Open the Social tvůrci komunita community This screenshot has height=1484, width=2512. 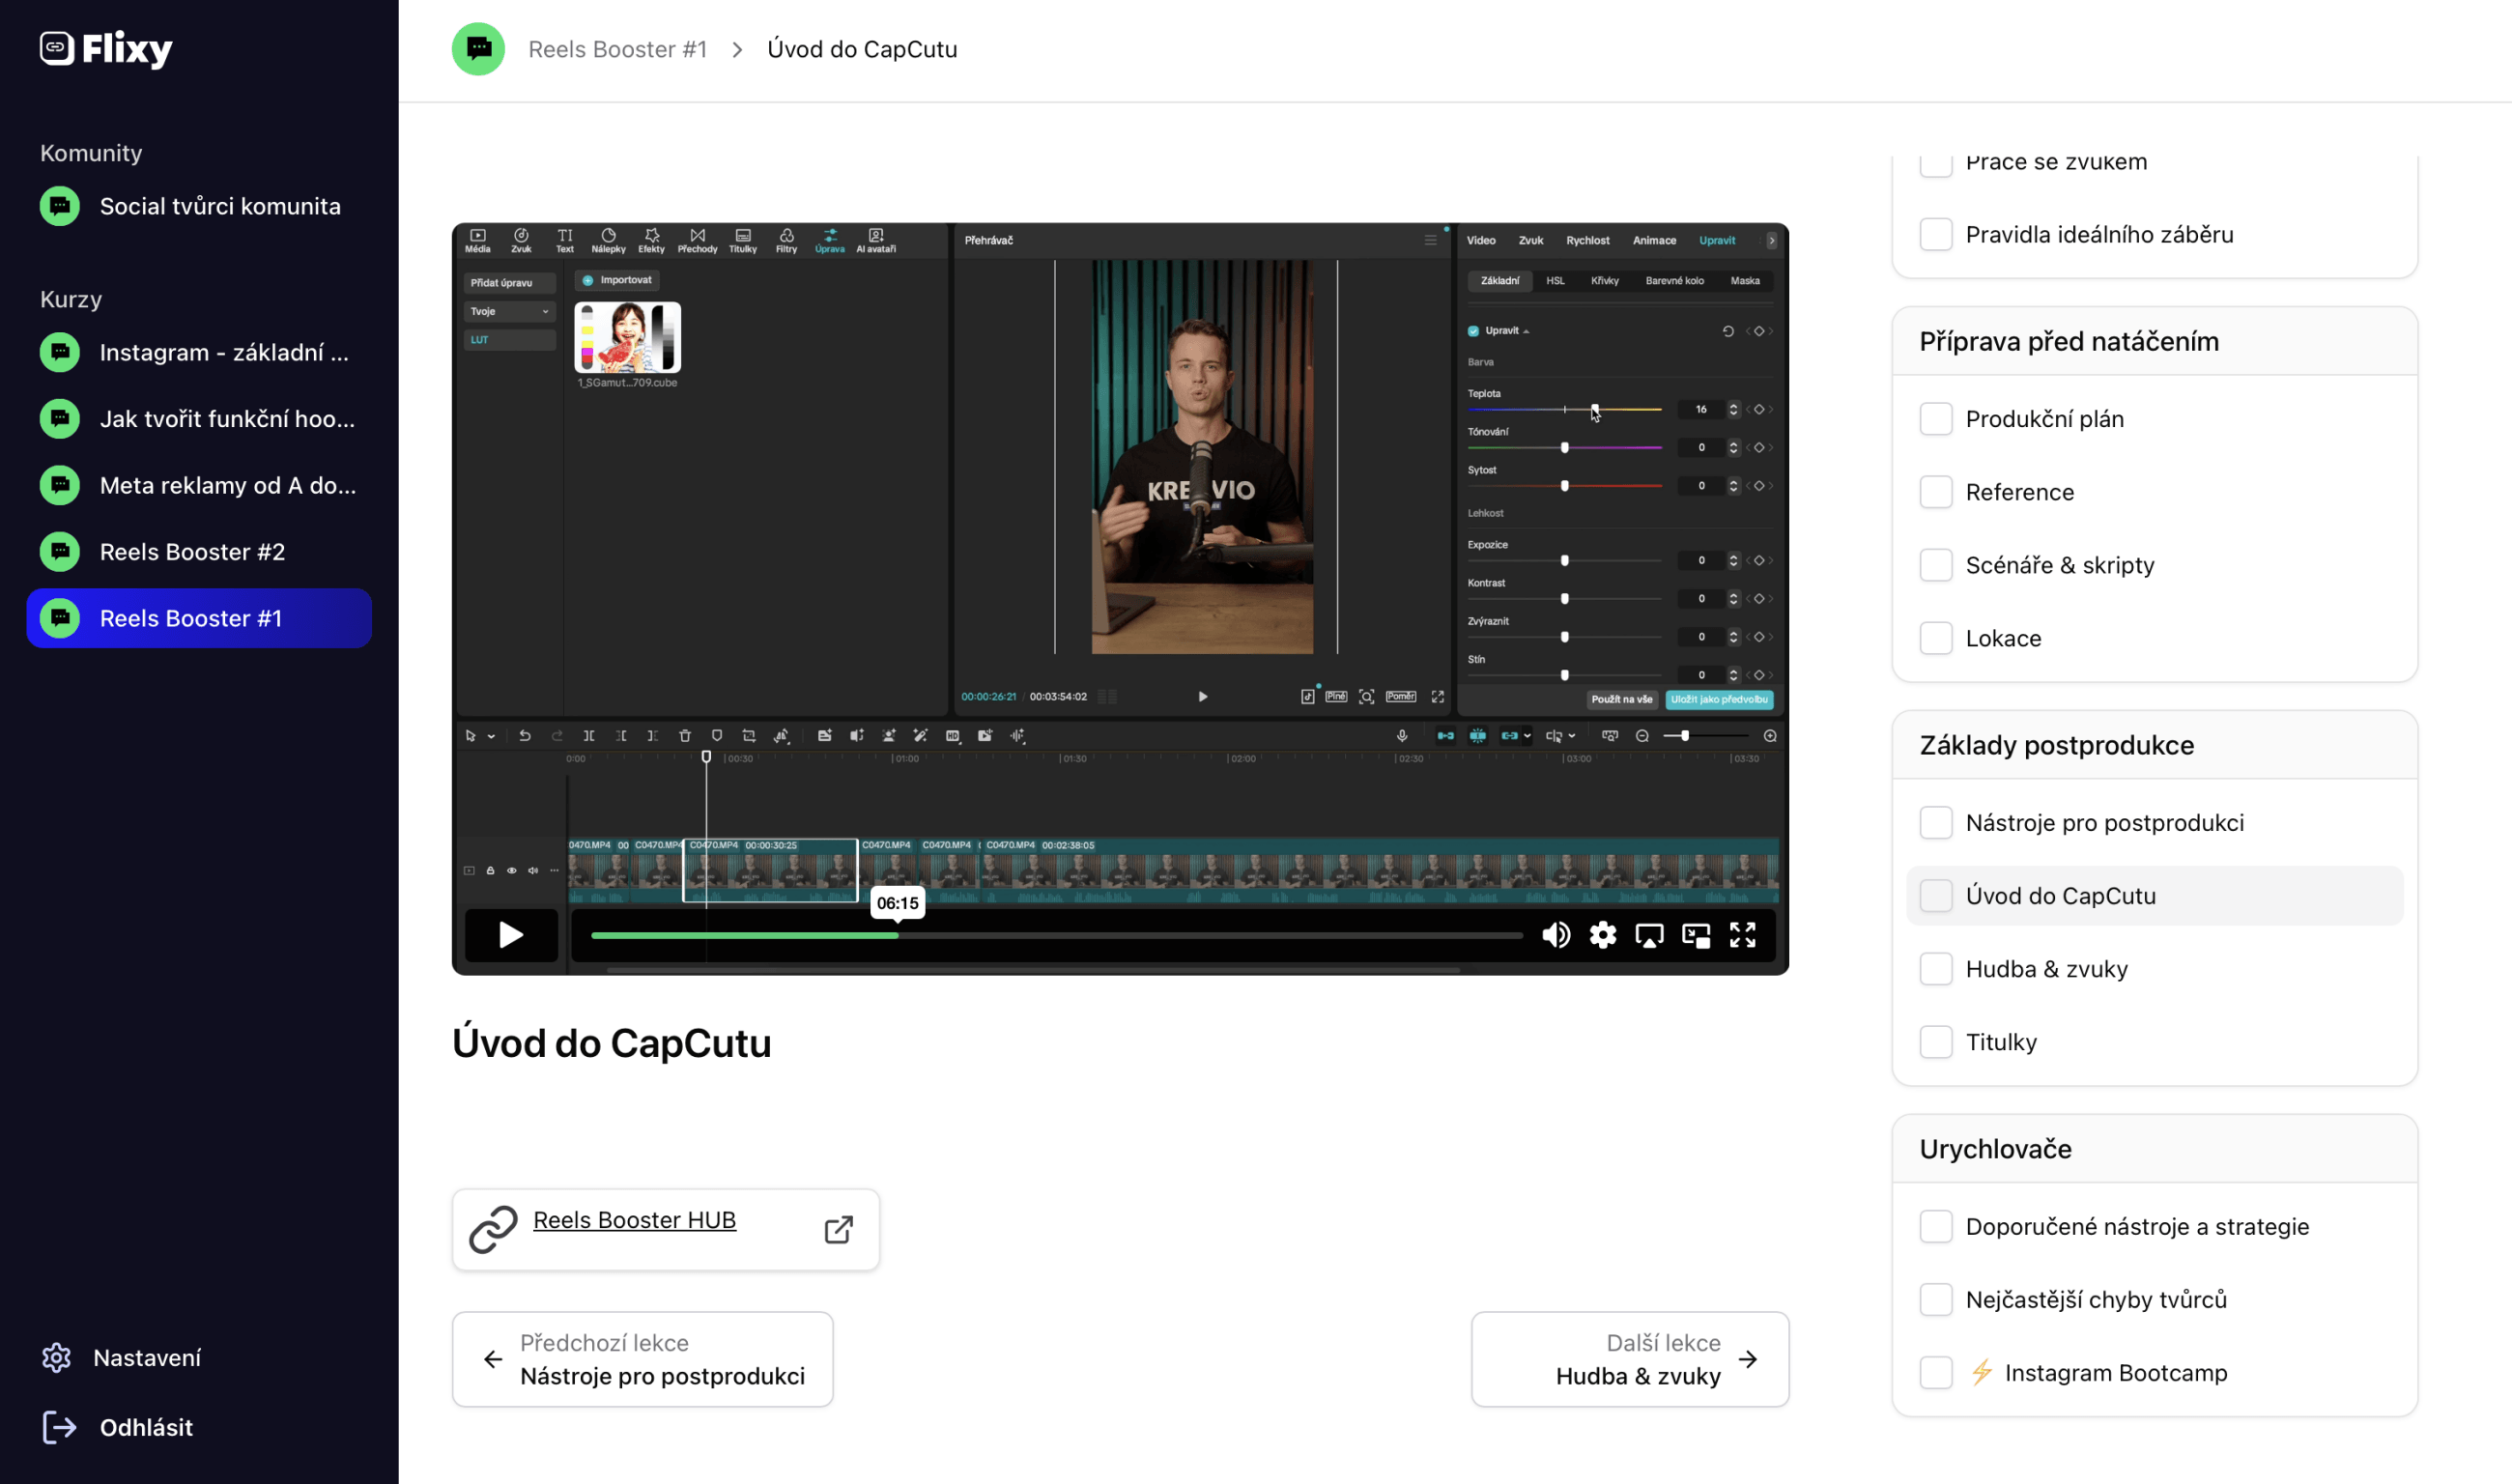pos(220,206)
